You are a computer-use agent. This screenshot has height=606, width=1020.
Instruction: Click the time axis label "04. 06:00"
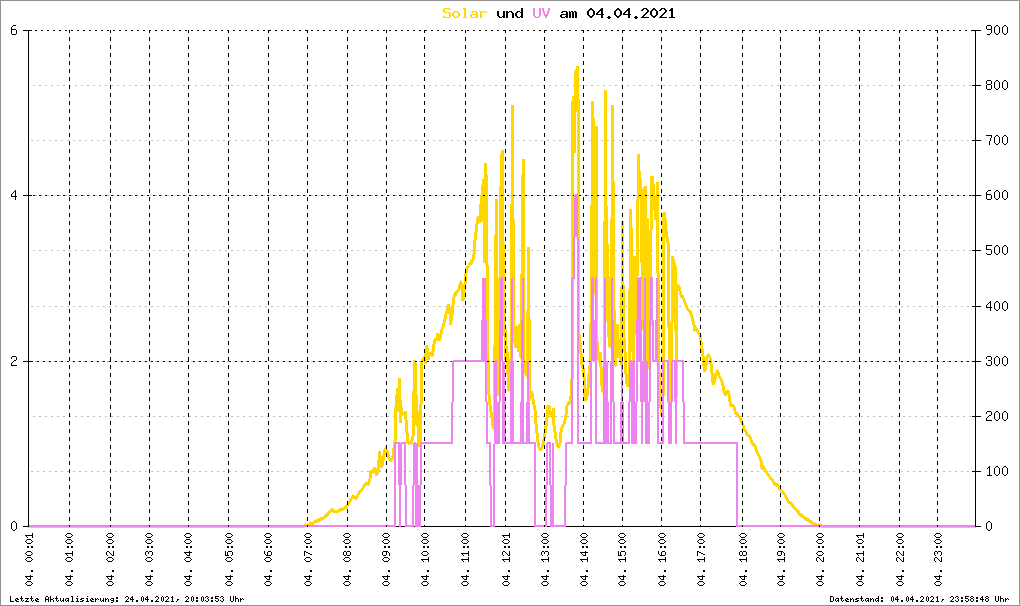(268, 560)
